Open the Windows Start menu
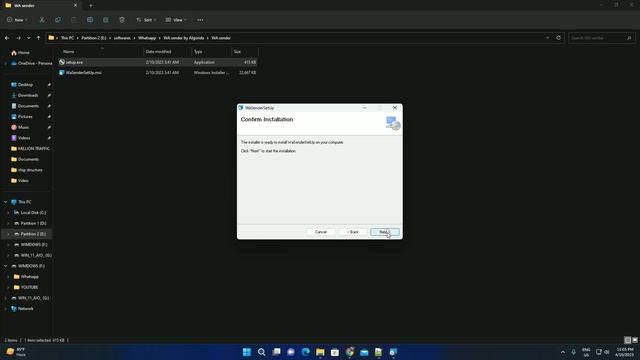Image resolution: width=640 pixels, height=360 pixels. point(247,352)
